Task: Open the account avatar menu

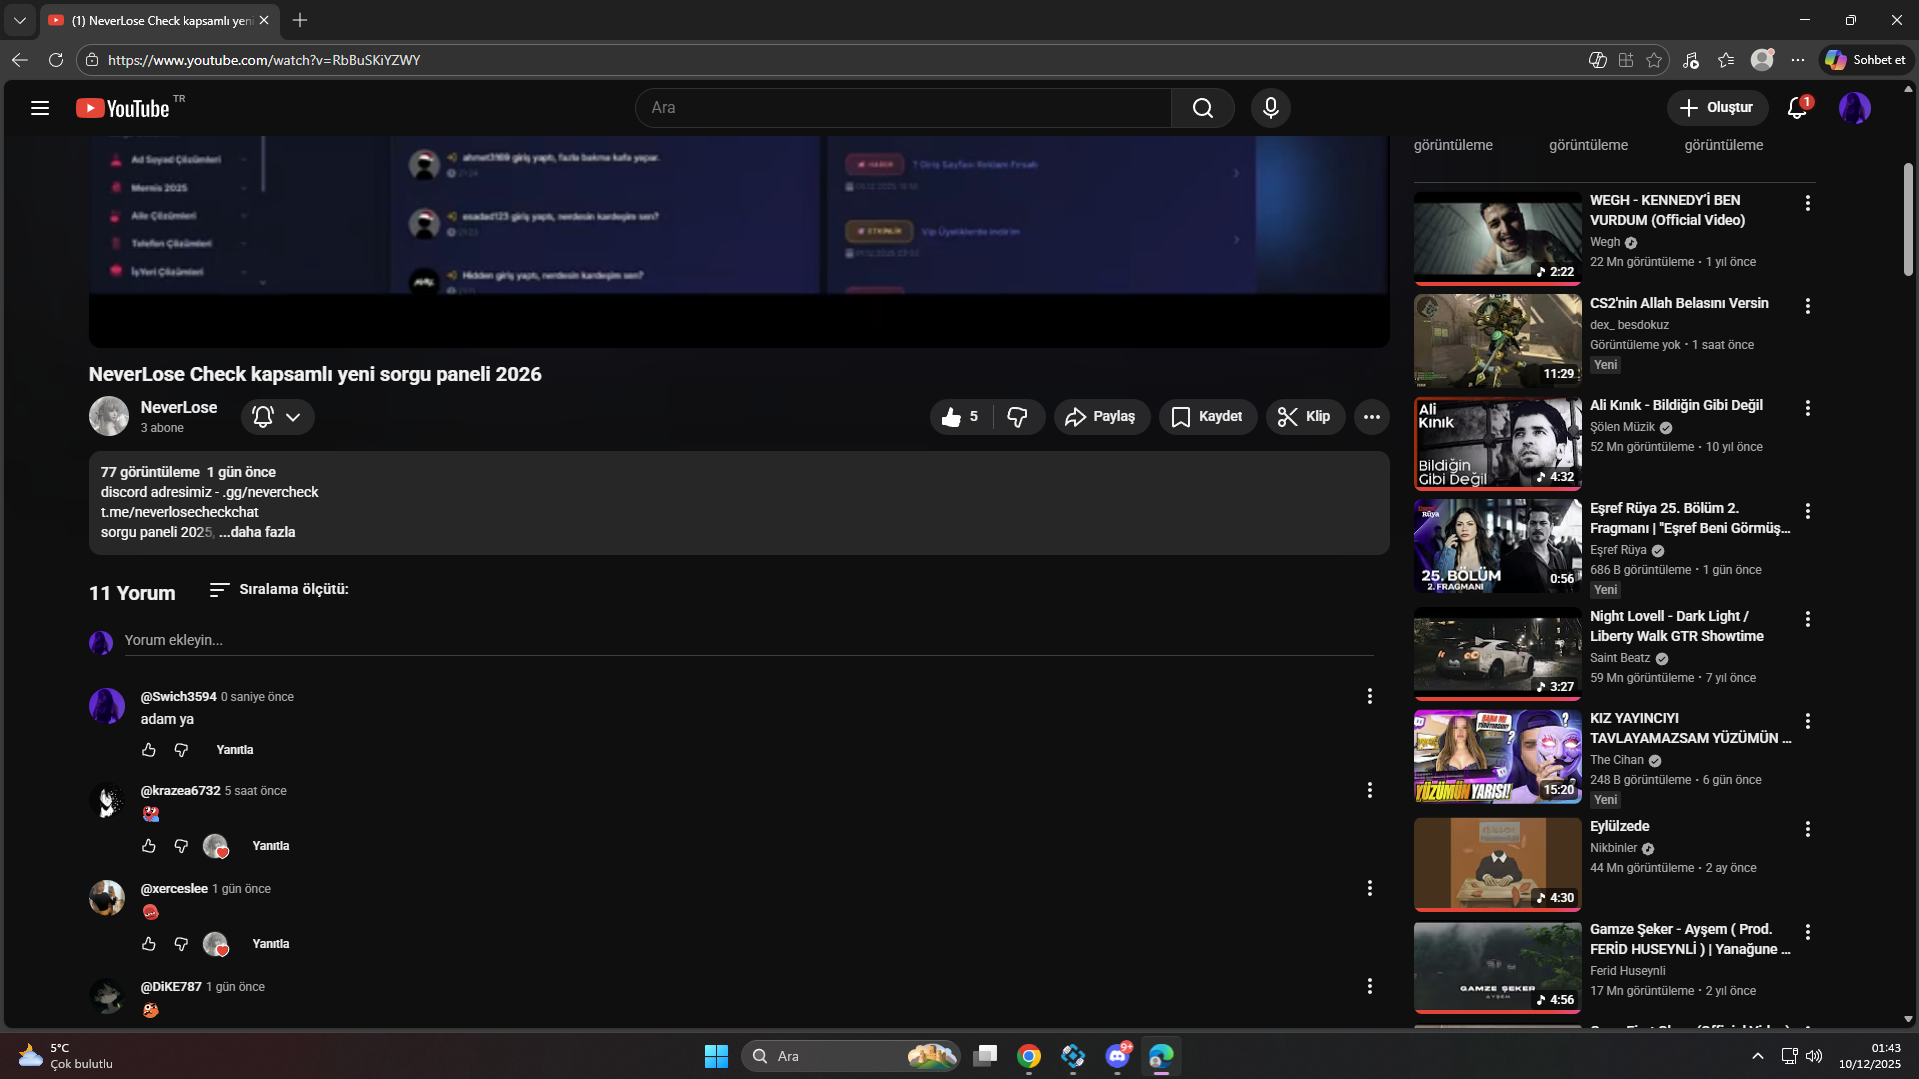Action: coord(1855,108)
